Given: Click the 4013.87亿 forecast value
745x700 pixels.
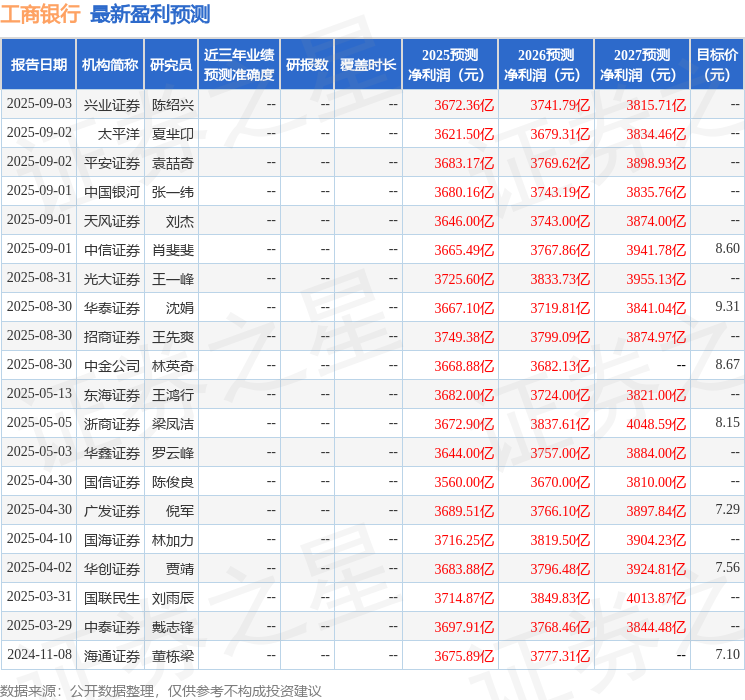Looking at the screenshot, I should (656, 598).
